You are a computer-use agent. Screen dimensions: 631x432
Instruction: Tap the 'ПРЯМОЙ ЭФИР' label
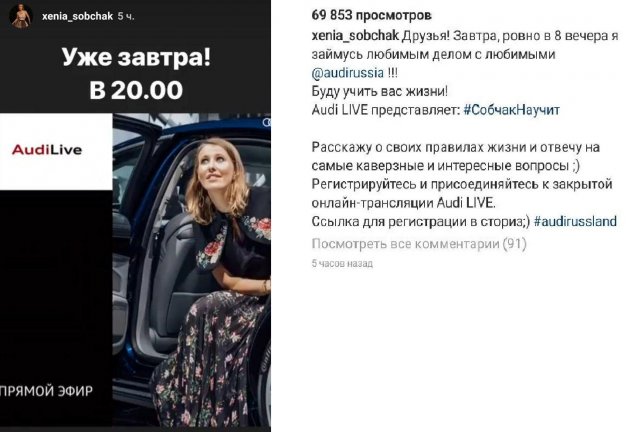[x=46, y=391]
